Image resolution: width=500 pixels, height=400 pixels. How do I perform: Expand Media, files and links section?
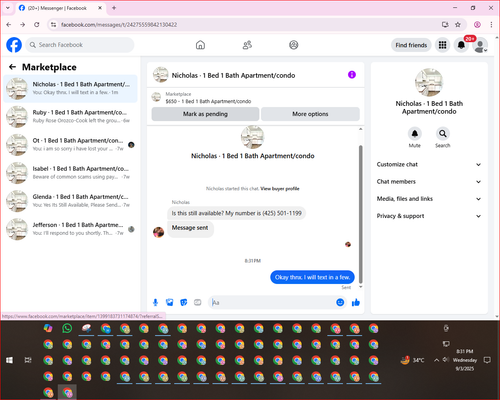coord(429,199)
